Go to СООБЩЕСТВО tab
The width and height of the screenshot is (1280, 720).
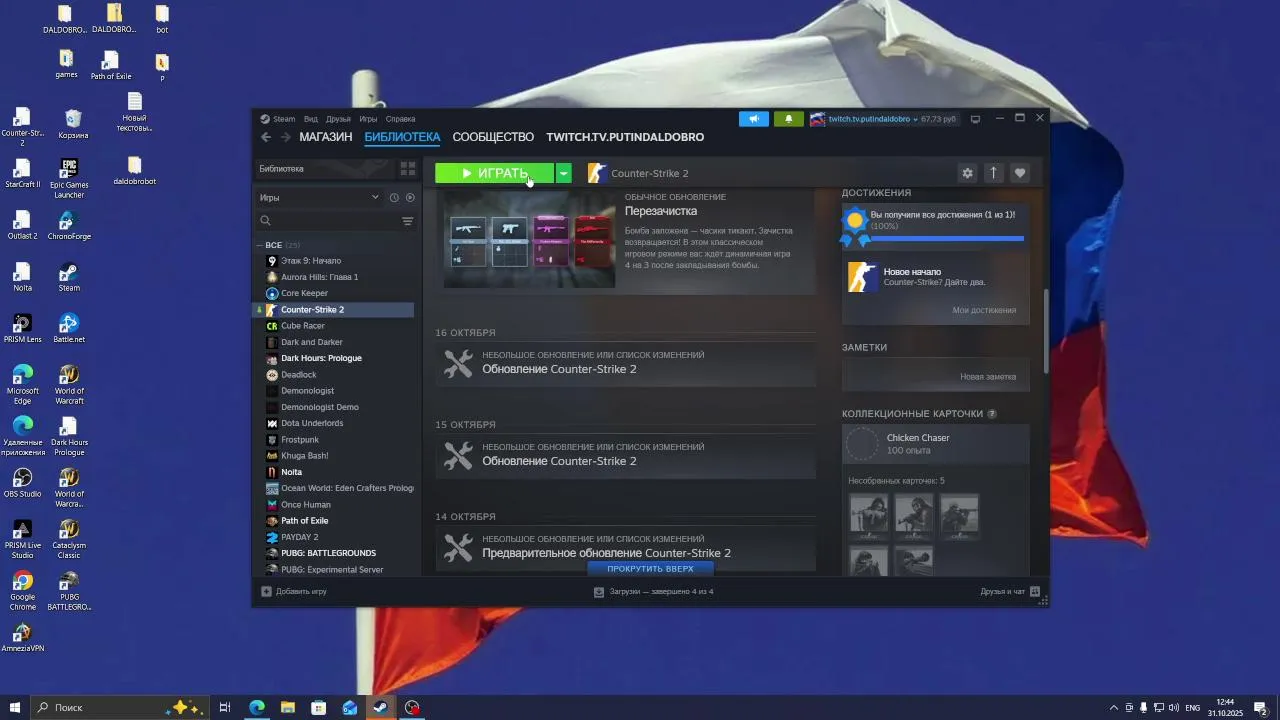pos(493,137)
